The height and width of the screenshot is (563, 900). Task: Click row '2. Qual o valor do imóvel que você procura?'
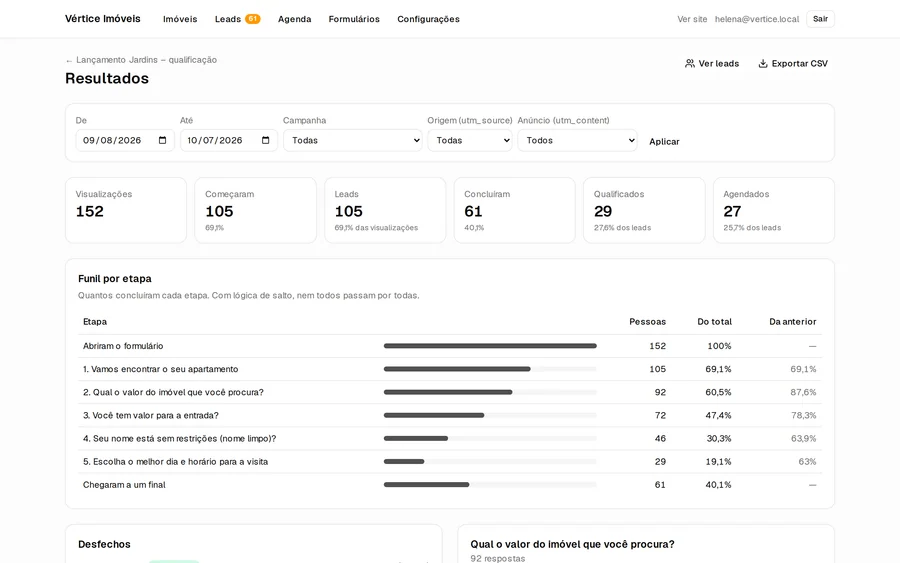coord(450,393)
